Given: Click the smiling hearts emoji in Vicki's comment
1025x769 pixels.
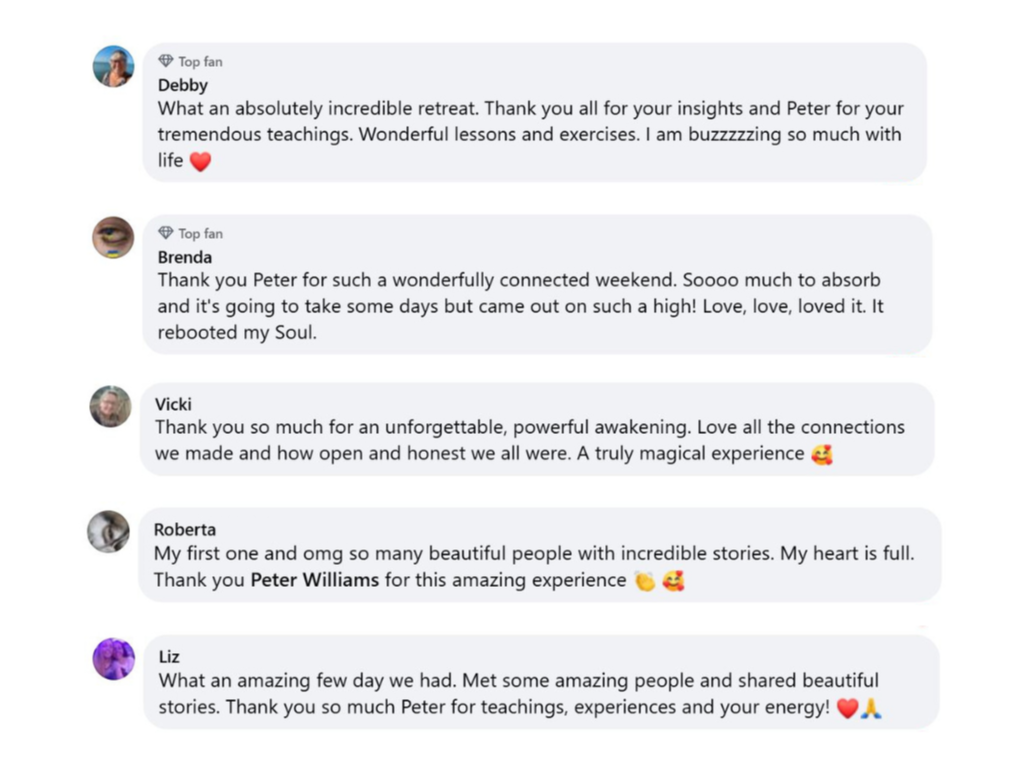Looking at the screenshot, I should tap(822, 455).
